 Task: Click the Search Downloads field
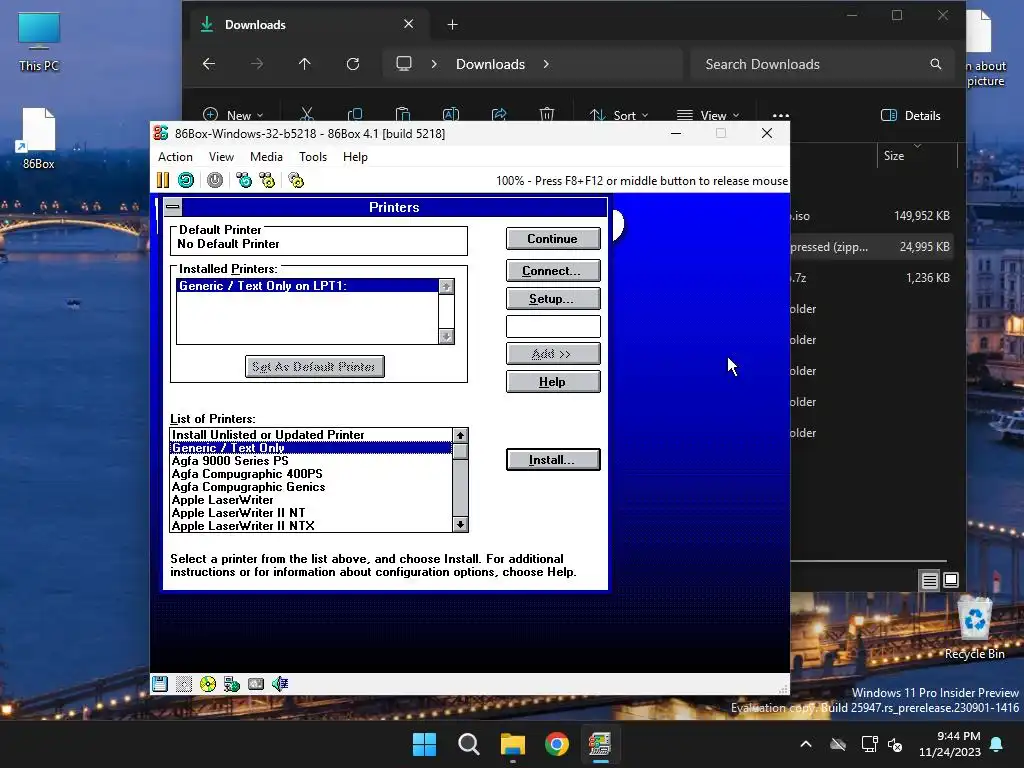pos(821,64)
